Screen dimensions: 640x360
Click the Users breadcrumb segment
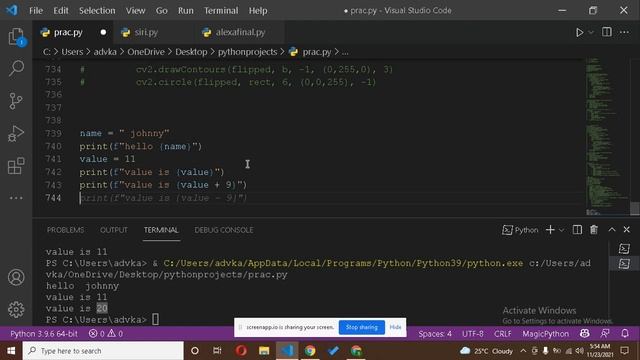[72, 52]
